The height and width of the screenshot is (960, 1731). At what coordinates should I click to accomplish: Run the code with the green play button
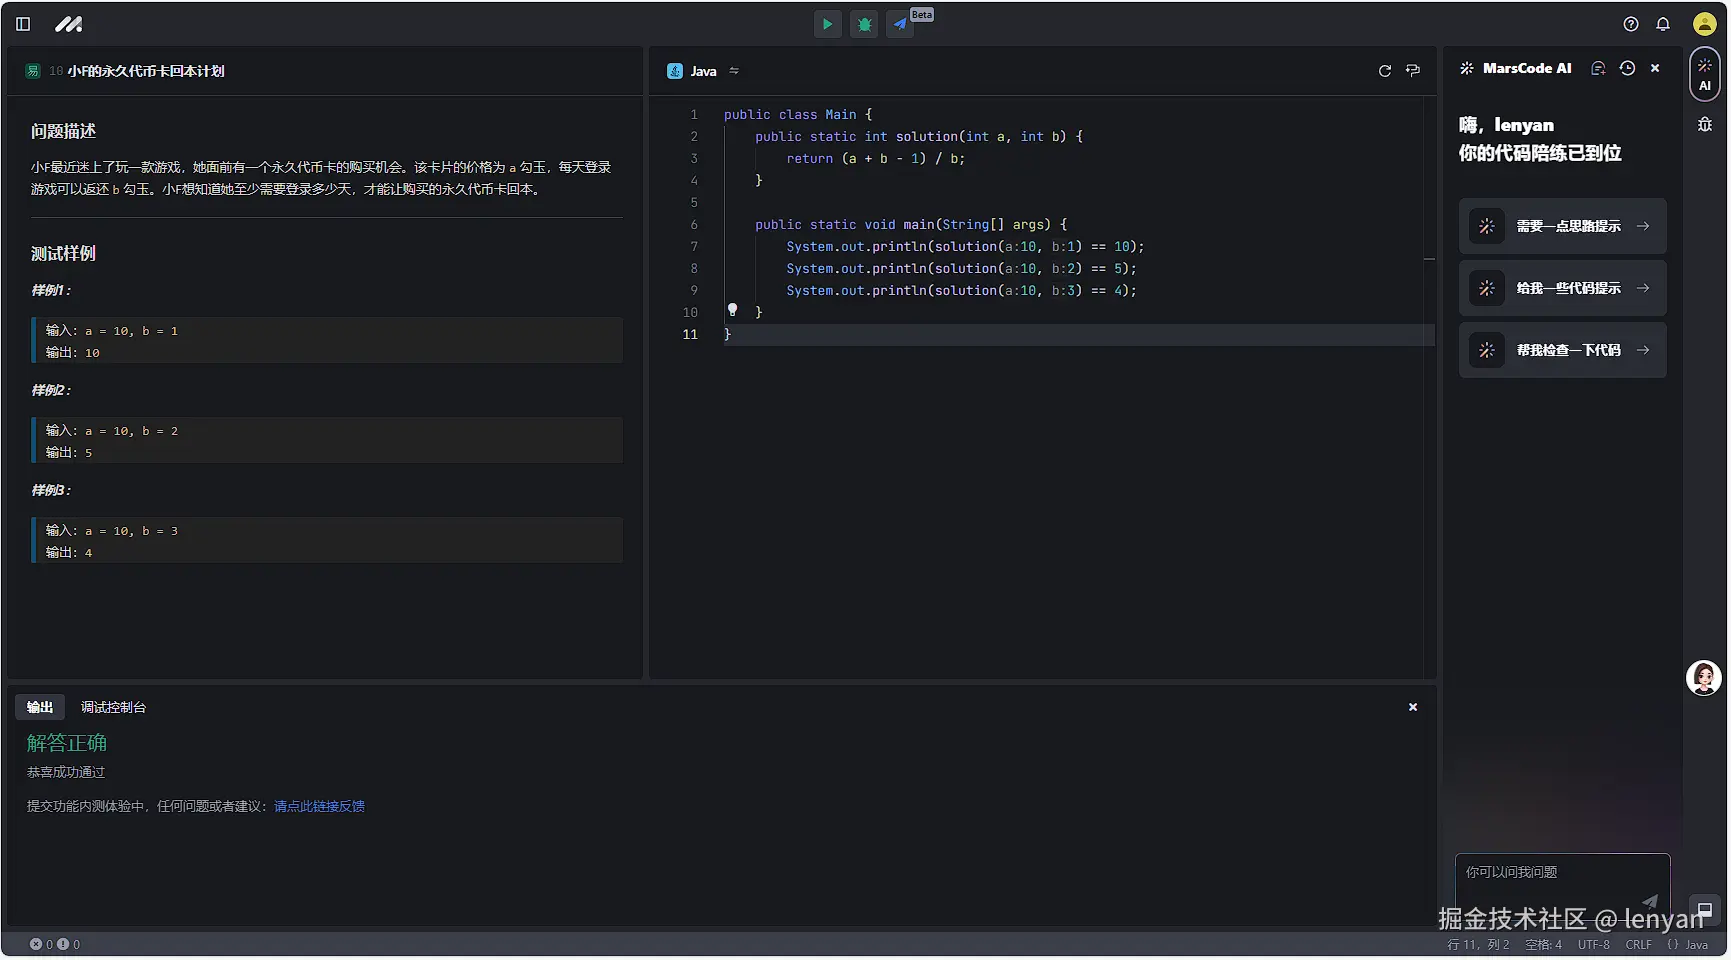pos(827,24)
